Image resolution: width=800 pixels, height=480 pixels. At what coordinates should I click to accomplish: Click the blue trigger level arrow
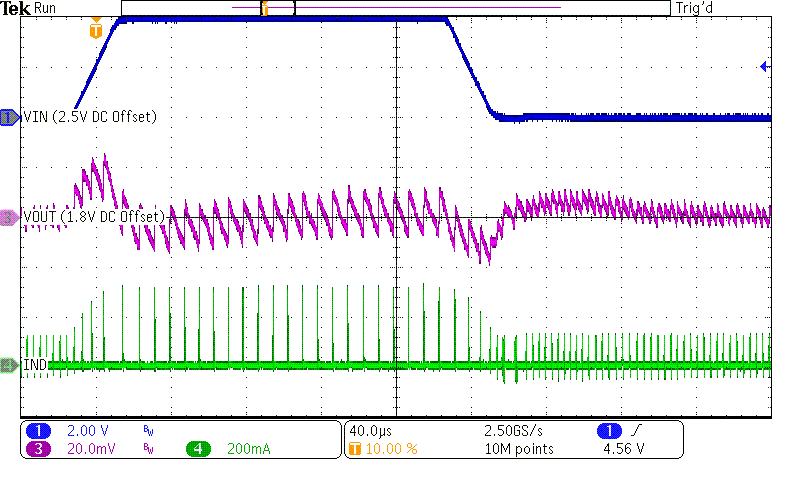click(x=765, y=67)
